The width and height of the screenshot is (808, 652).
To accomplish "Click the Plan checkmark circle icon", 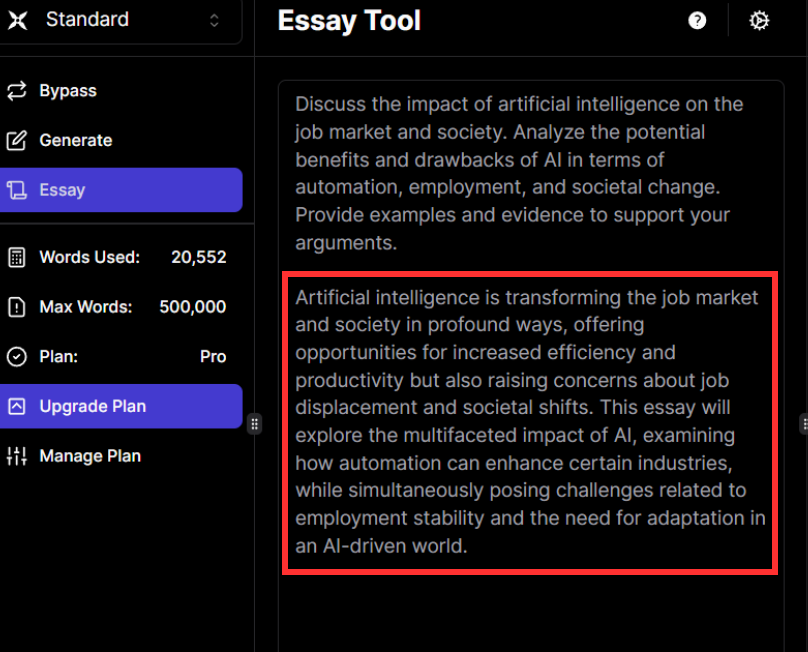I will [x=16, y=357].
